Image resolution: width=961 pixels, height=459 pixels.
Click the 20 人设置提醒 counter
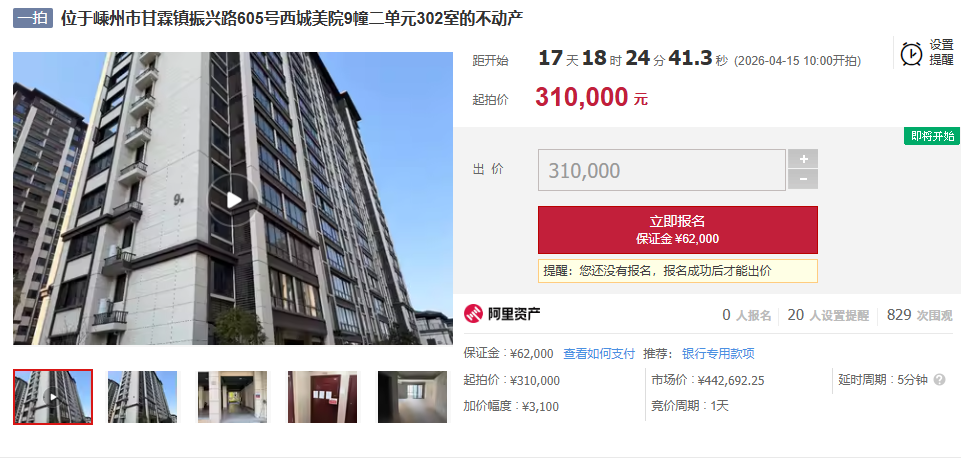pos(828,316)
